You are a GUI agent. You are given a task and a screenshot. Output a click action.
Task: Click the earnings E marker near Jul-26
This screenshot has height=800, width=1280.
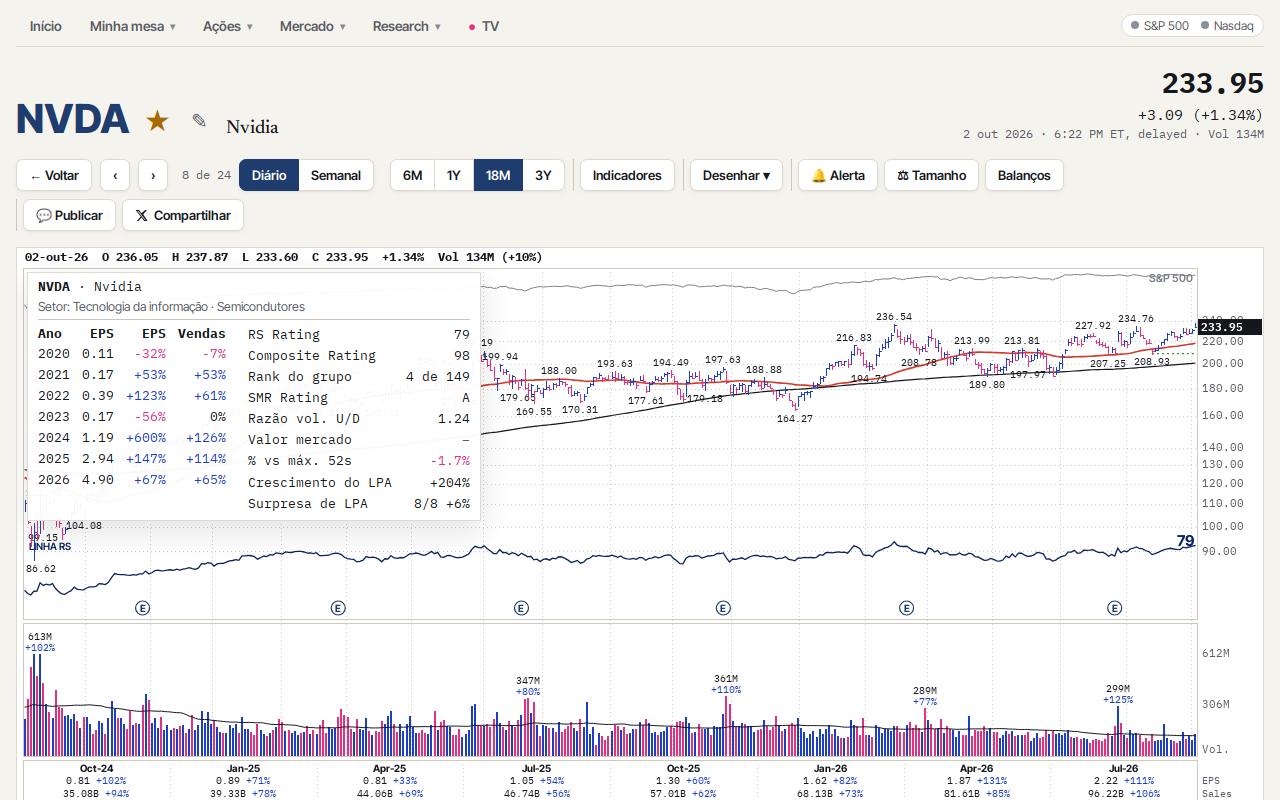1114,608
